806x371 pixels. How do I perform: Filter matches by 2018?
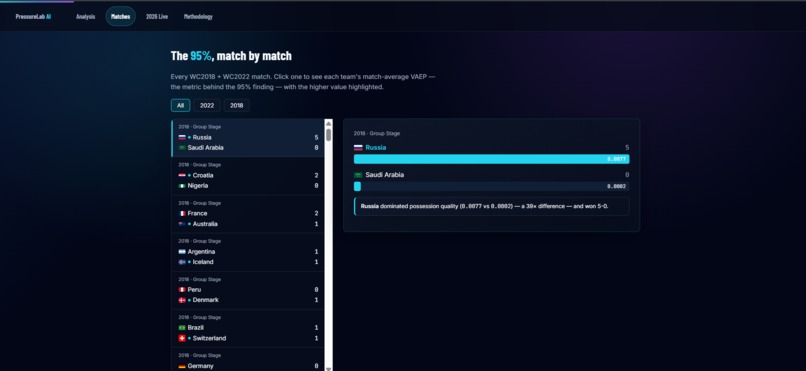(x=236, y=105)
